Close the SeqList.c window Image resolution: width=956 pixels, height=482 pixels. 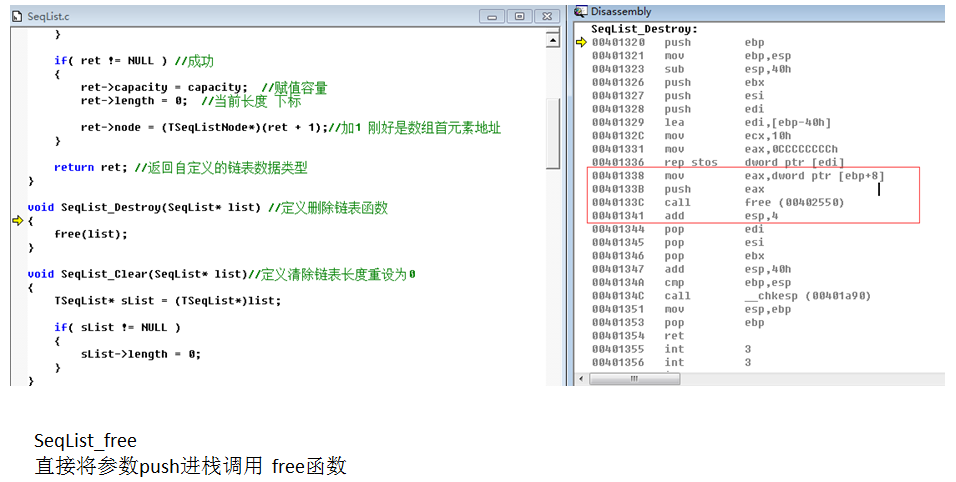(547, 16)
